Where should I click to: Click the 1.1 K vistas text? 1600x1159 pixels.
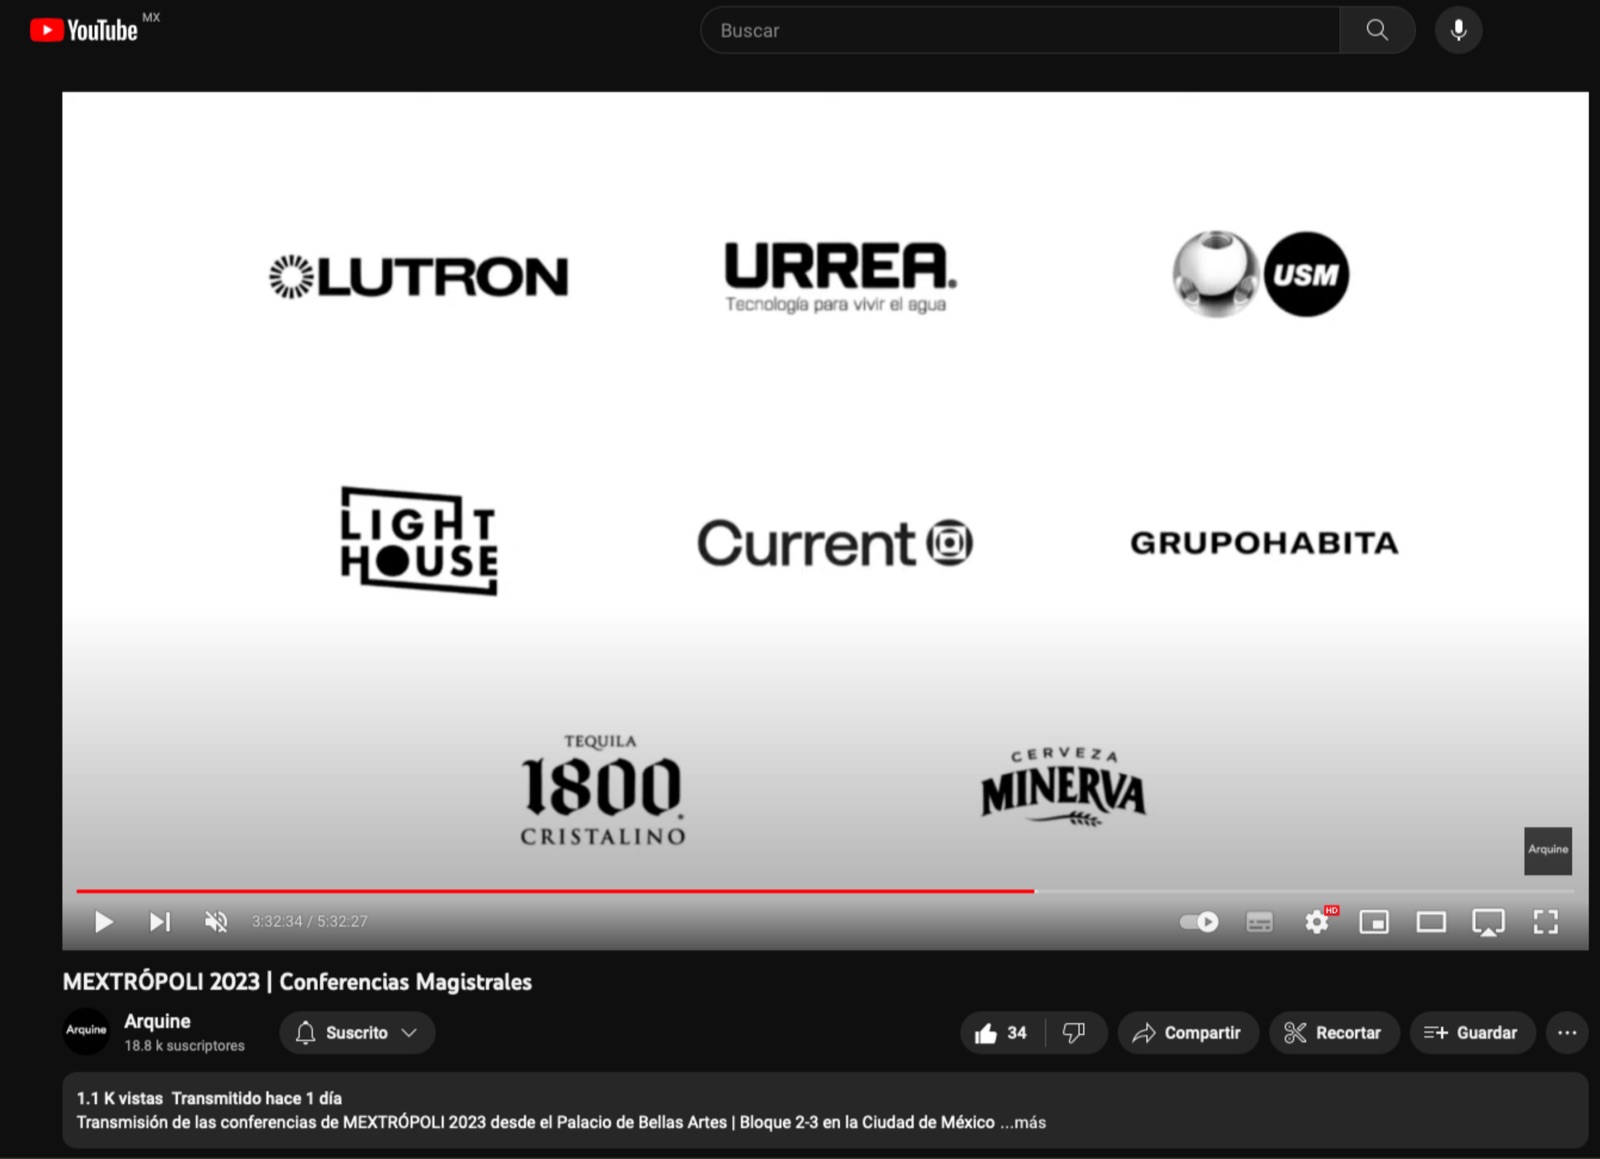click(120, 1098)
